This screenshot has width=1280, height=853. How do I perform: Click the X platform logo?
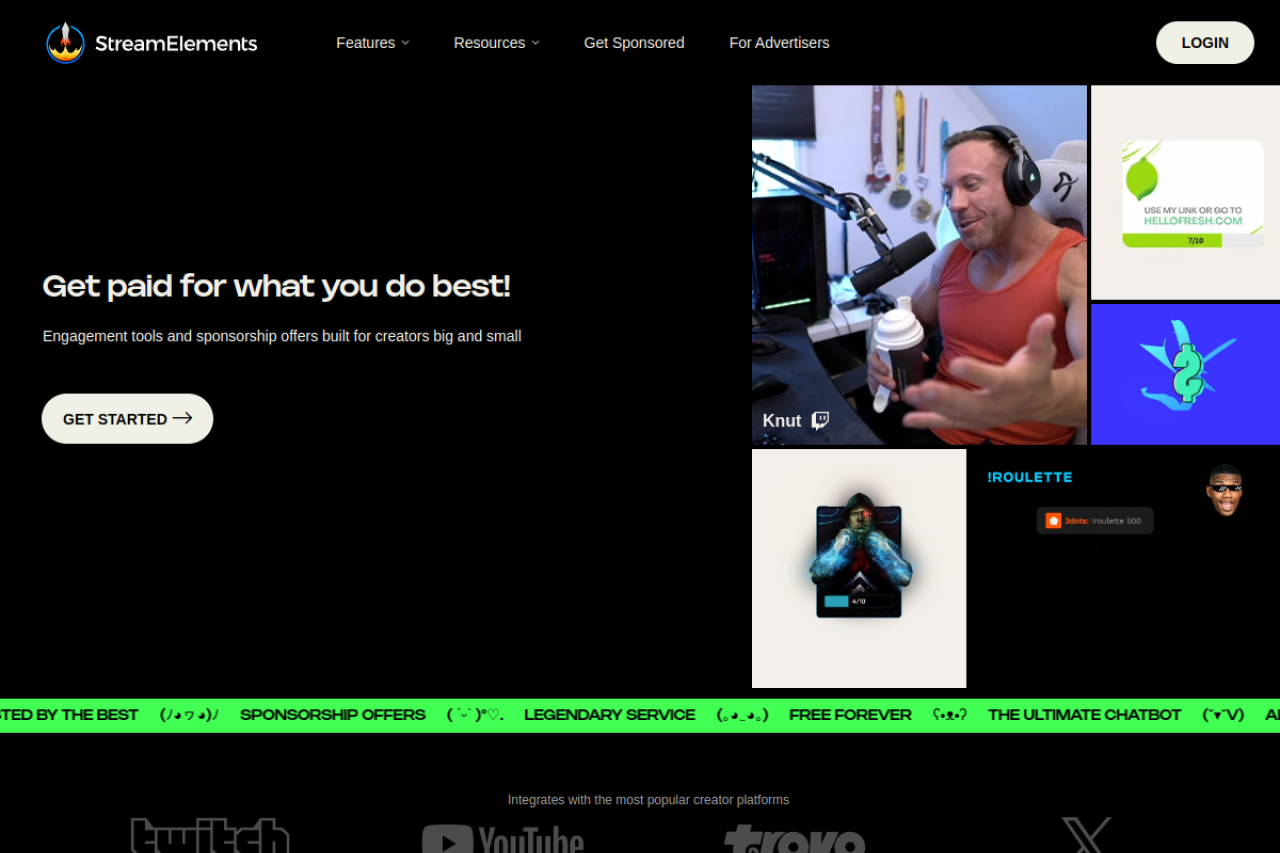(1086, 836)
